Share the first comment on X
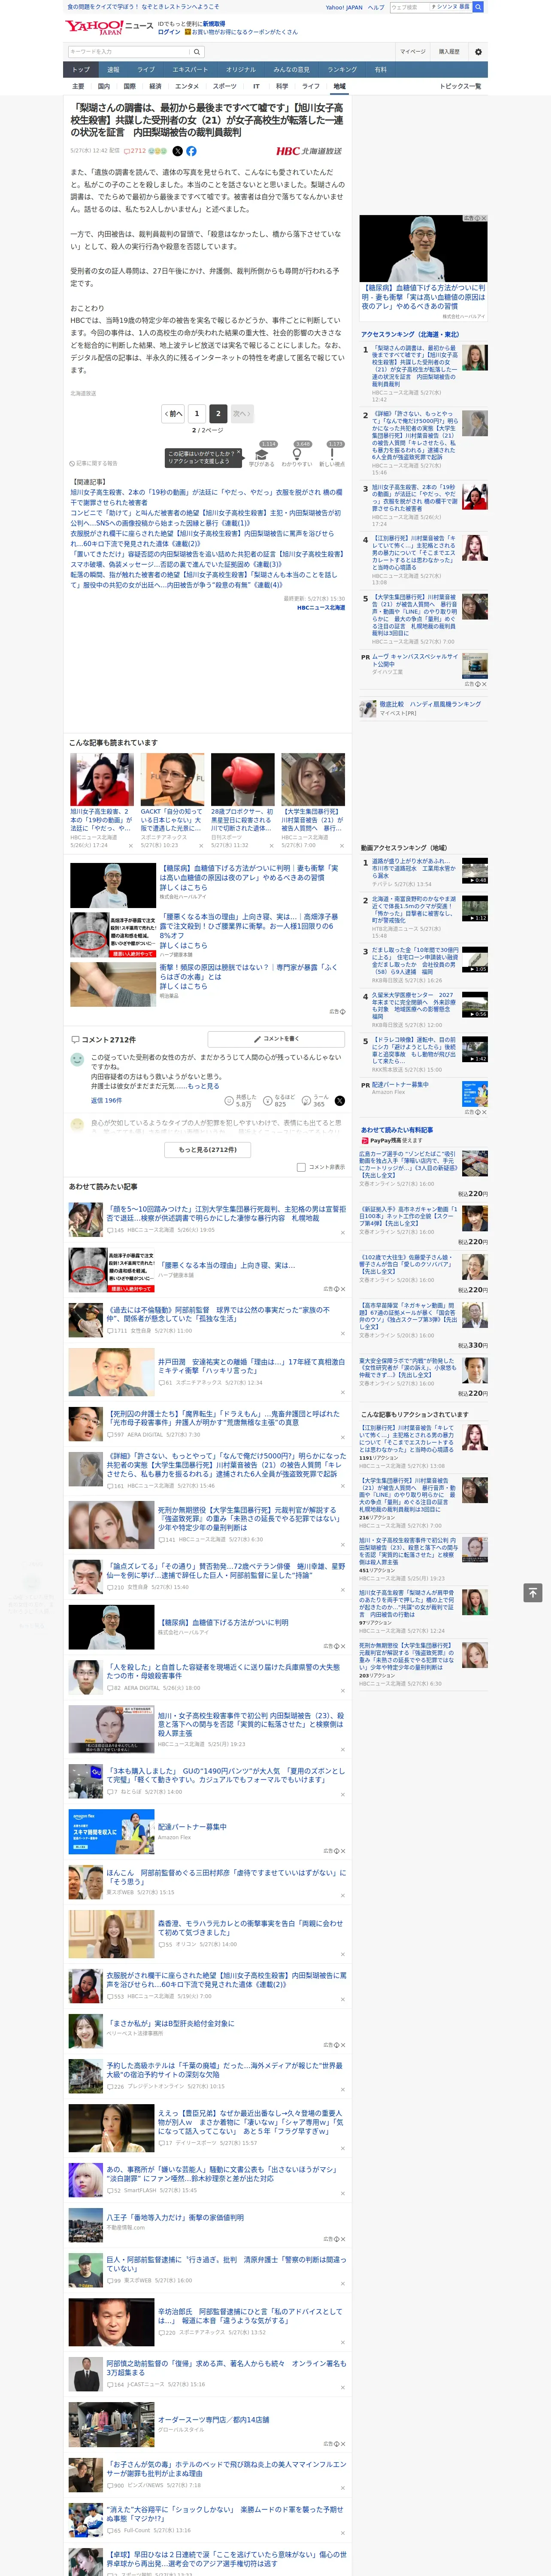This screenshot has width=551, height=2576. coord(340,1101)
